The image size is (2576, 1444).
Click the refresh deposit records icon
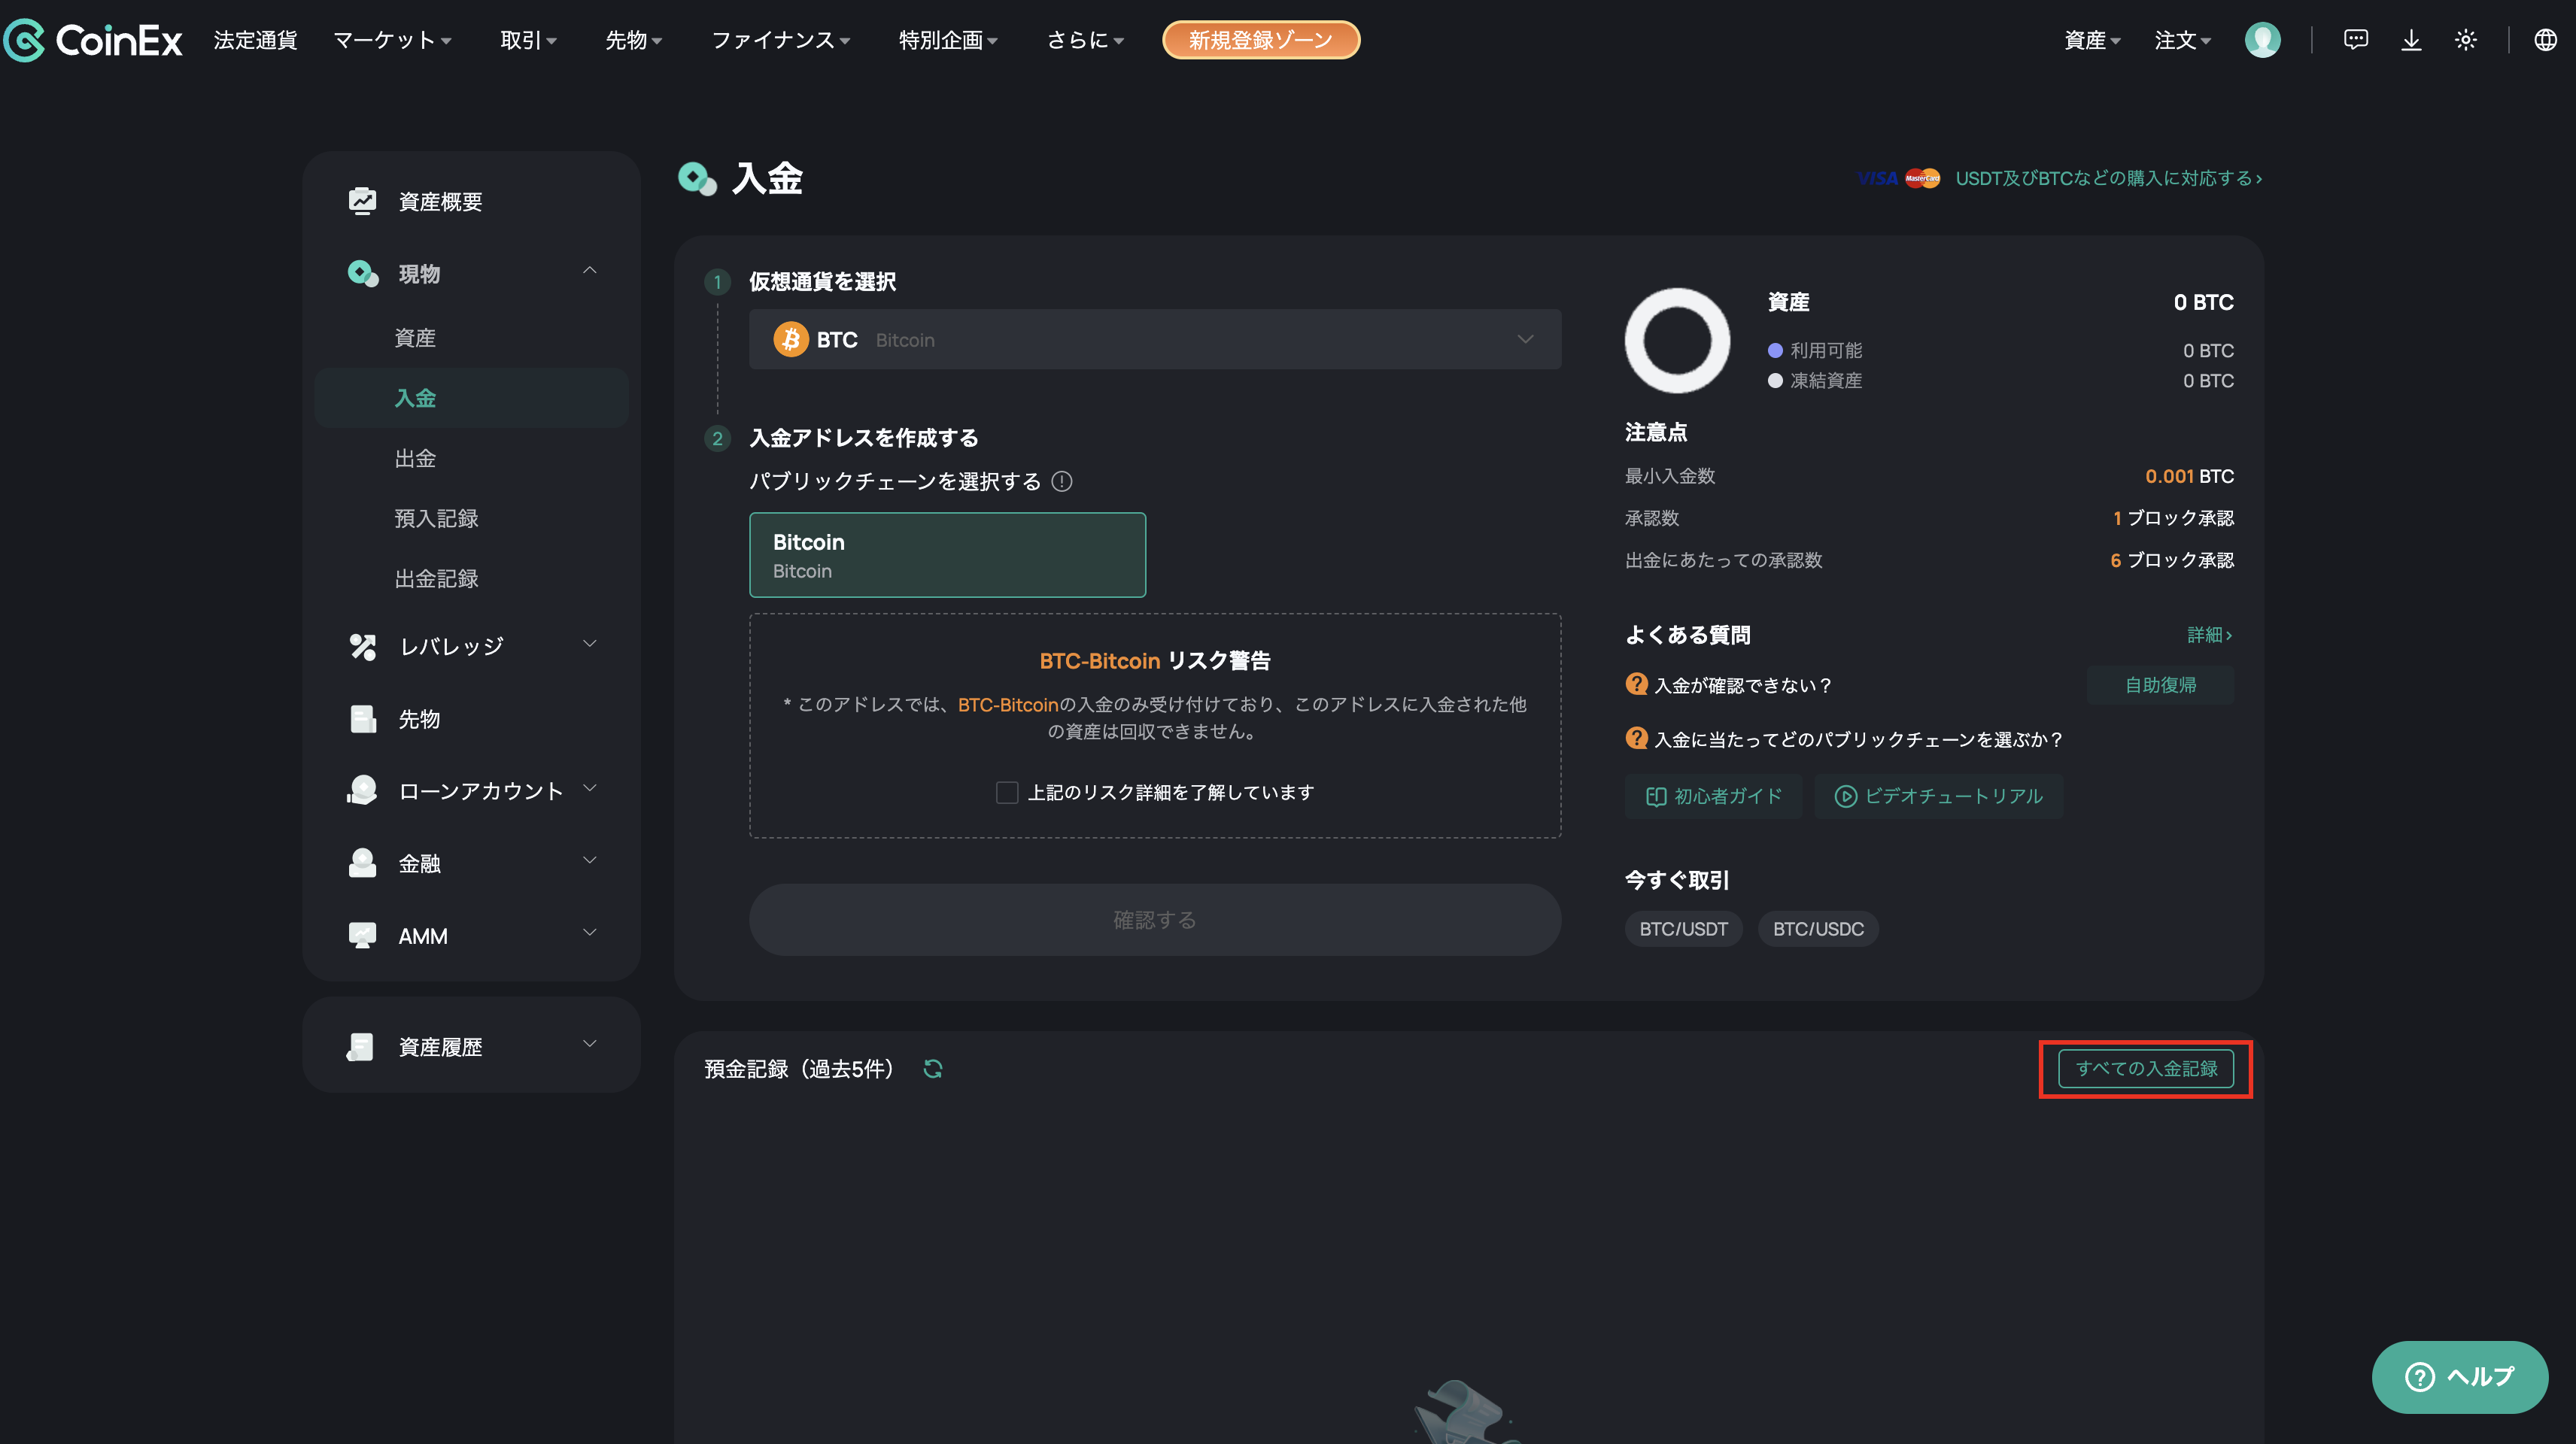pyautogui.click(x=933, y=1068)
